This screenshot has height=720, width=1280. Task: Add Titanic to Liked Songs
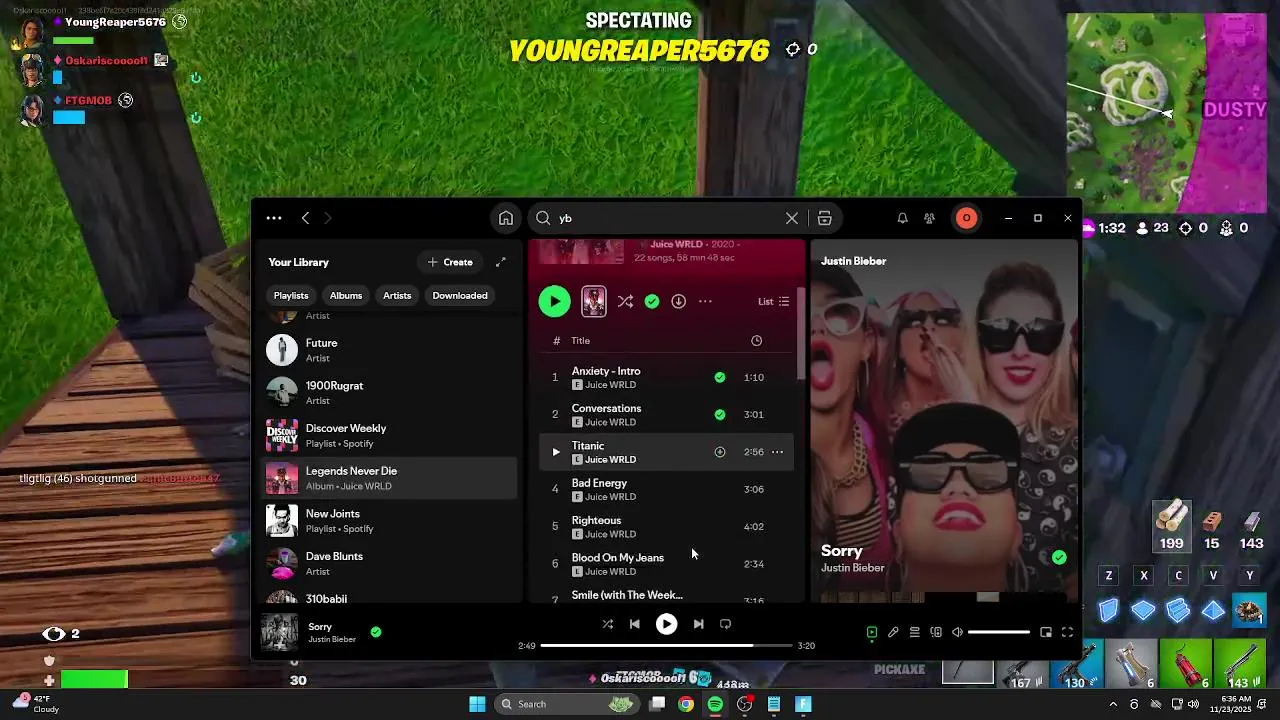click(719, 452)
